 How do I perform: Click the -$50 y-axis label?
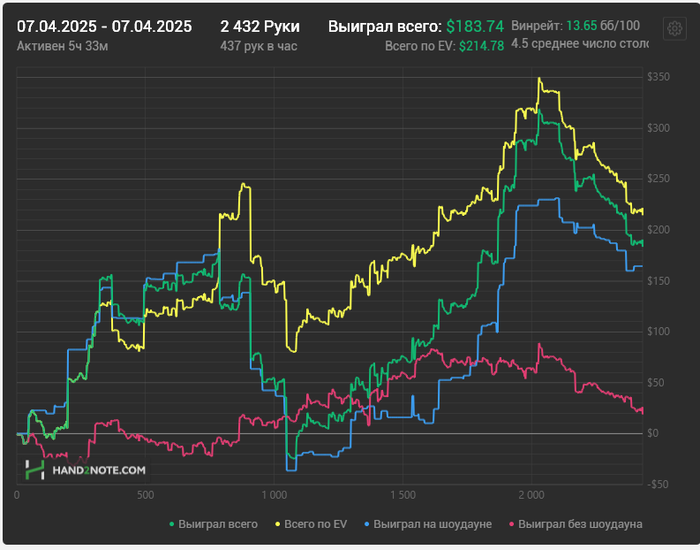pyautogui.click(x=656, y=484)
